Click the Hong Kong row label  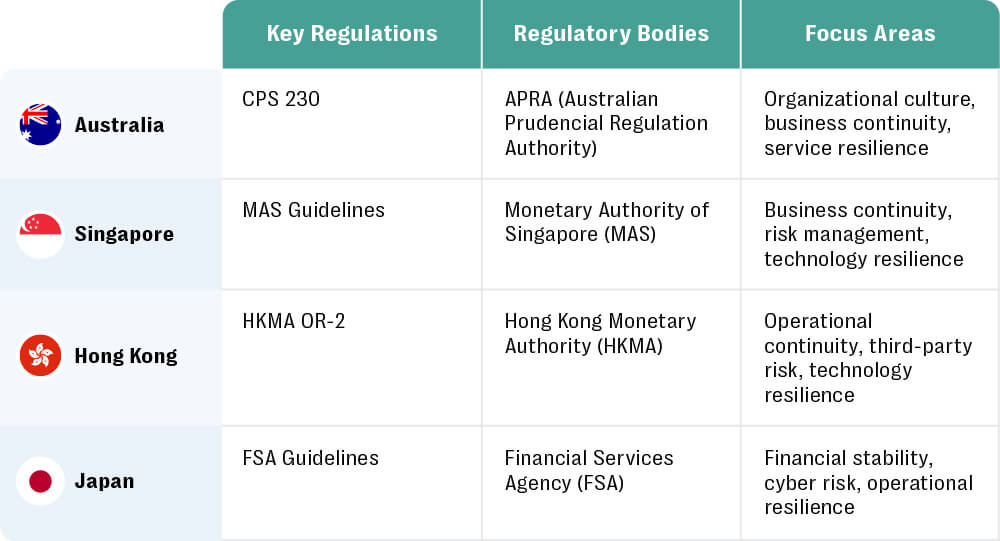[126, 356]
